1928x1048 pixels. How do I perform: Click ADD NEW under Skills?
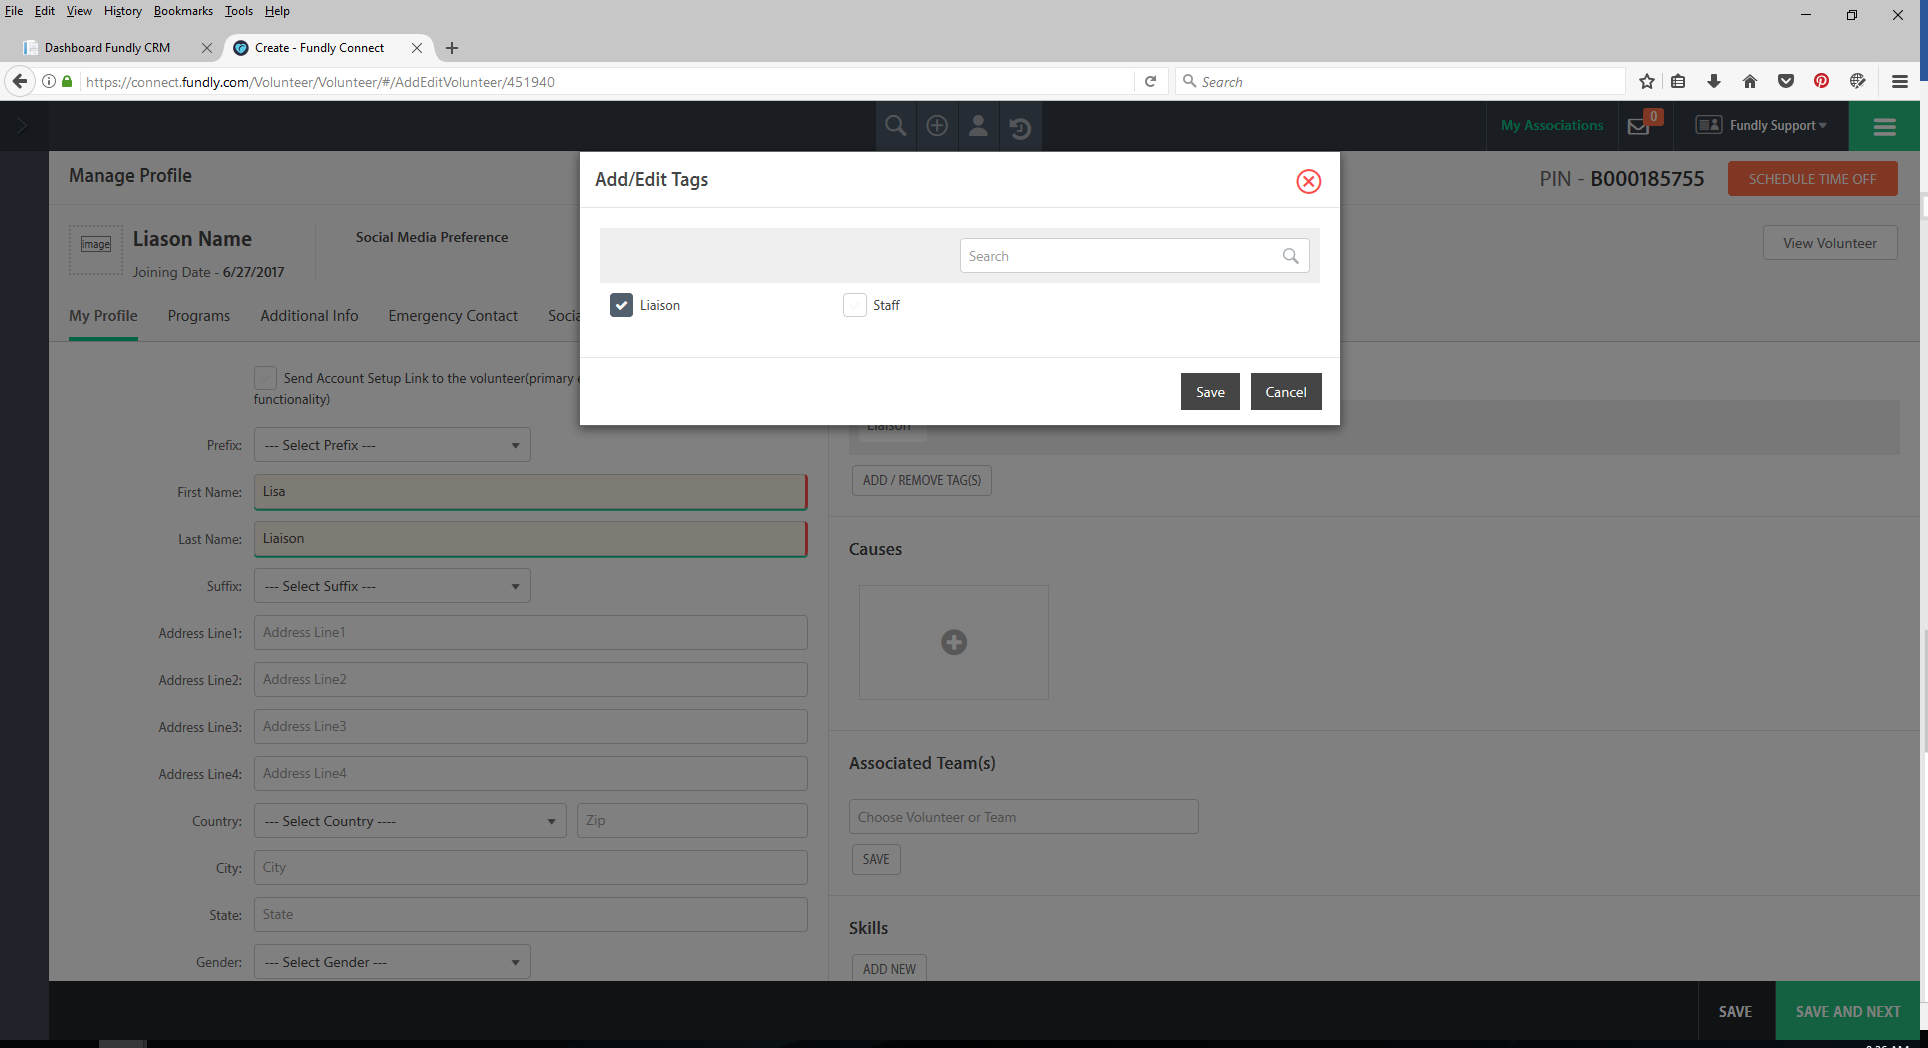[889, 968]
